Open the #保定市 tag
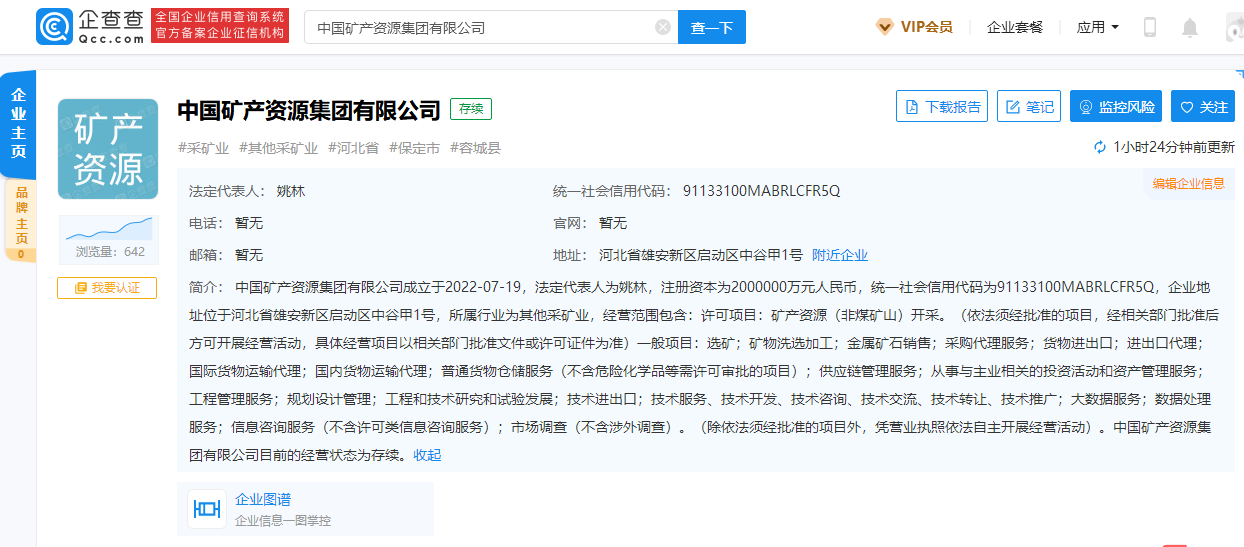Screen dimensions: 1244x547 point(414,148)
